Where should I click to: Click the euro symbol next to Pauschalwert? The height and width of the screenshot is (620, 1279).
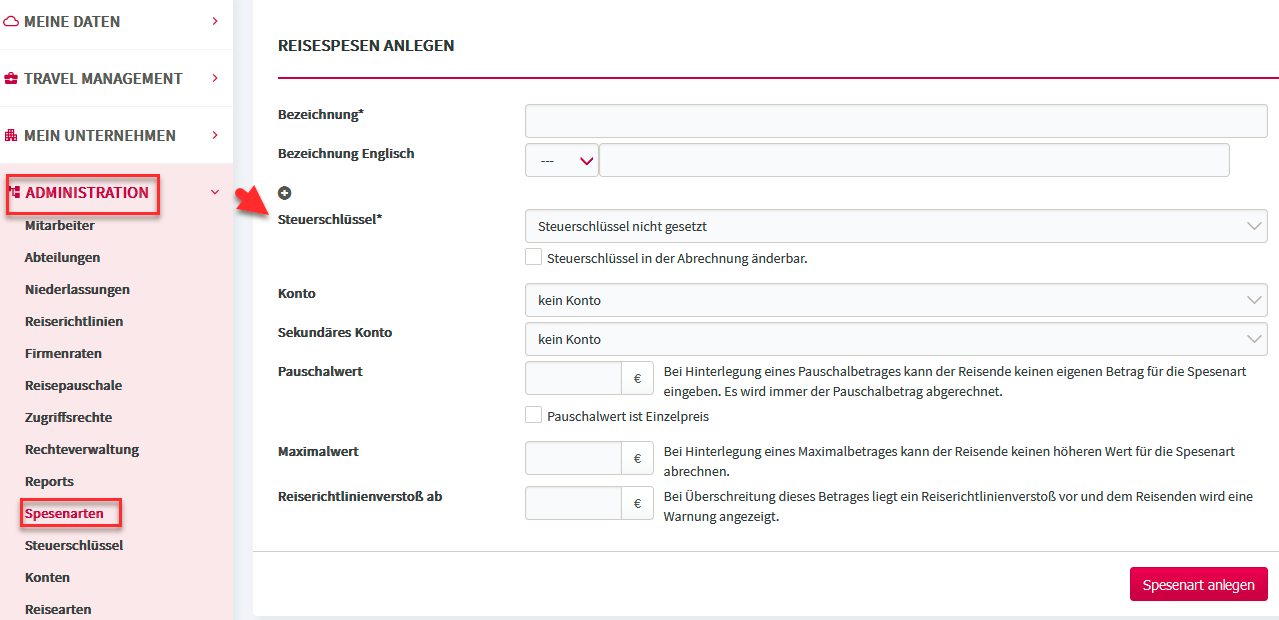[x=637, y=379]
